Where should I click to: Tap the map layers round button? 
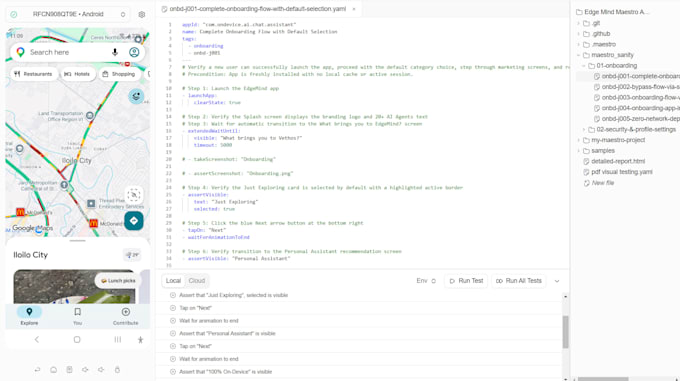[x=136, y=96]
